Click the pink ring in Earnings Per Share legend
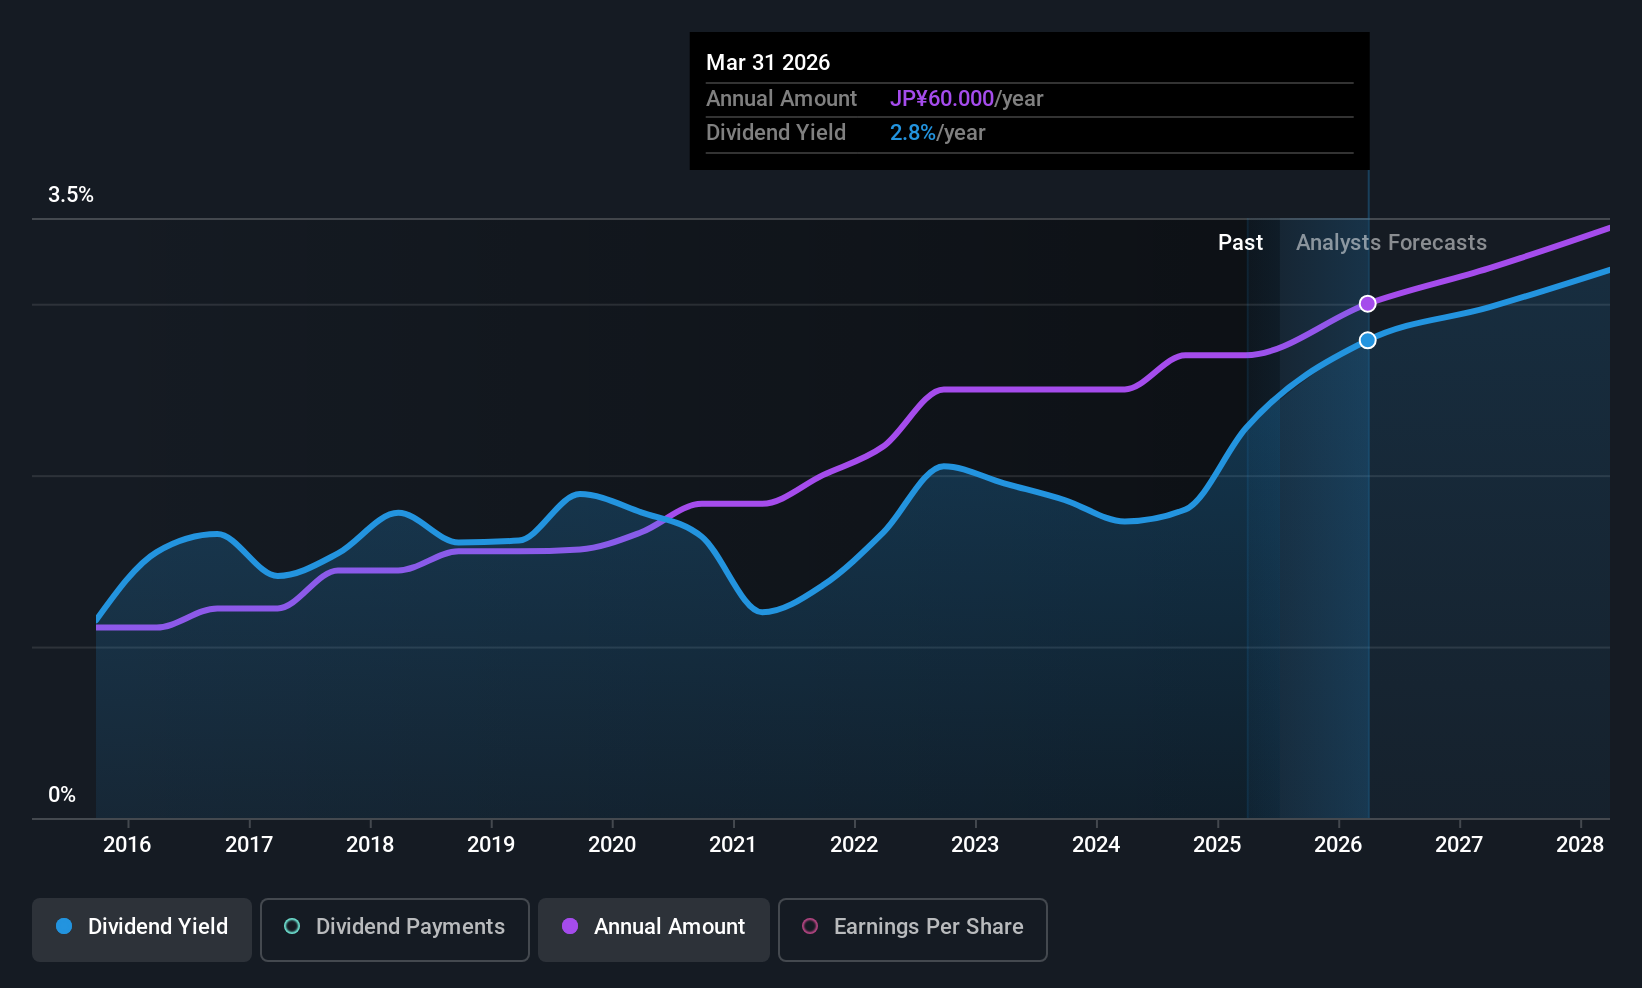 point(810,927)
